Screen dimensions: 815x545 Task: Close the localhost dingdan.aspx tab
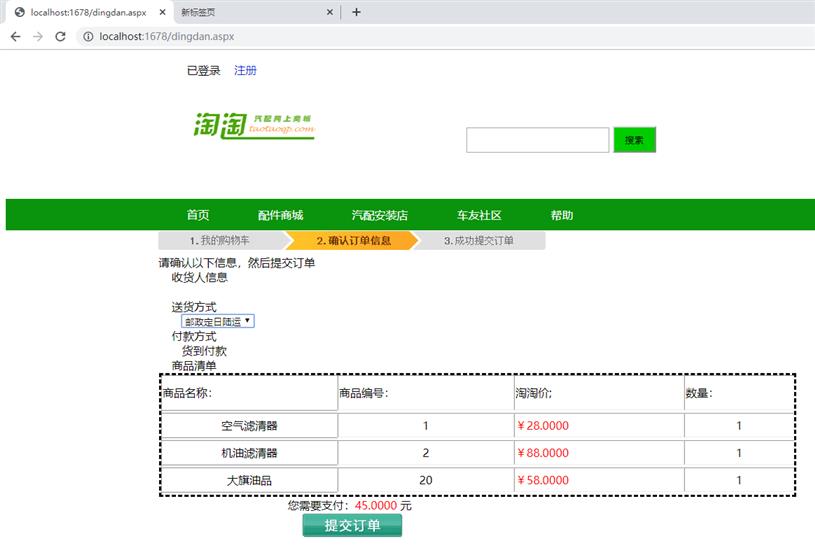(162, 12)
